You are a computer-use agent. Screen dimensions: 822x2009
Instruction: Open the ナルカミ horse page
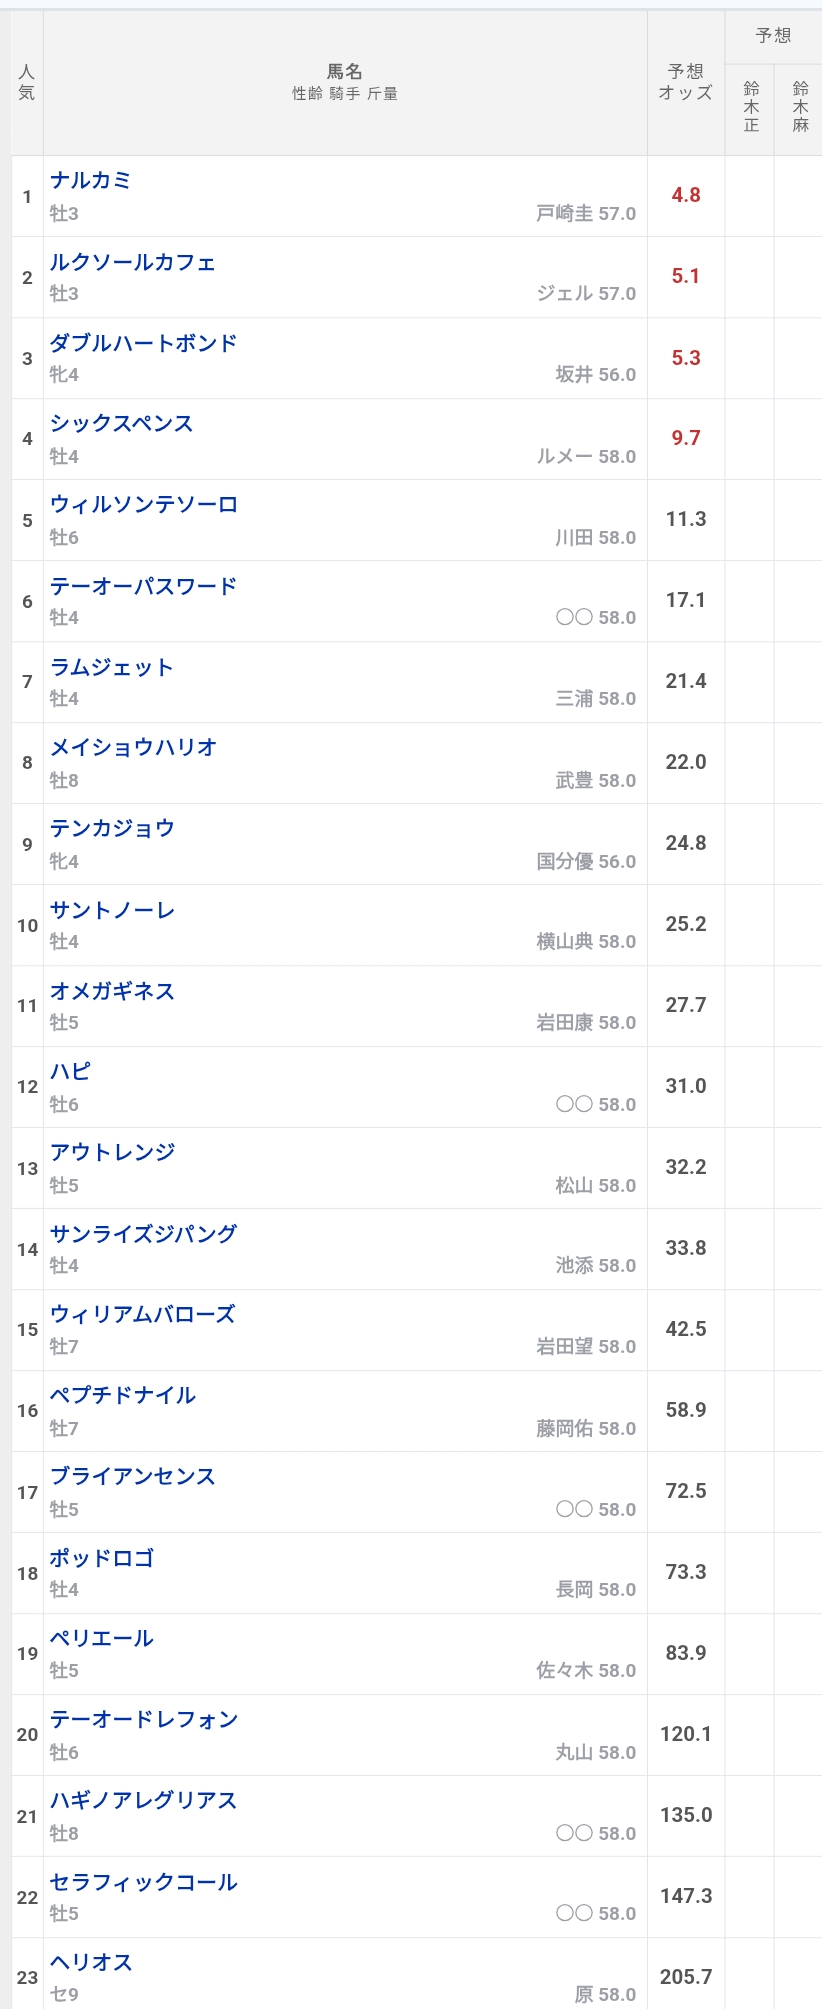[91, 180]
